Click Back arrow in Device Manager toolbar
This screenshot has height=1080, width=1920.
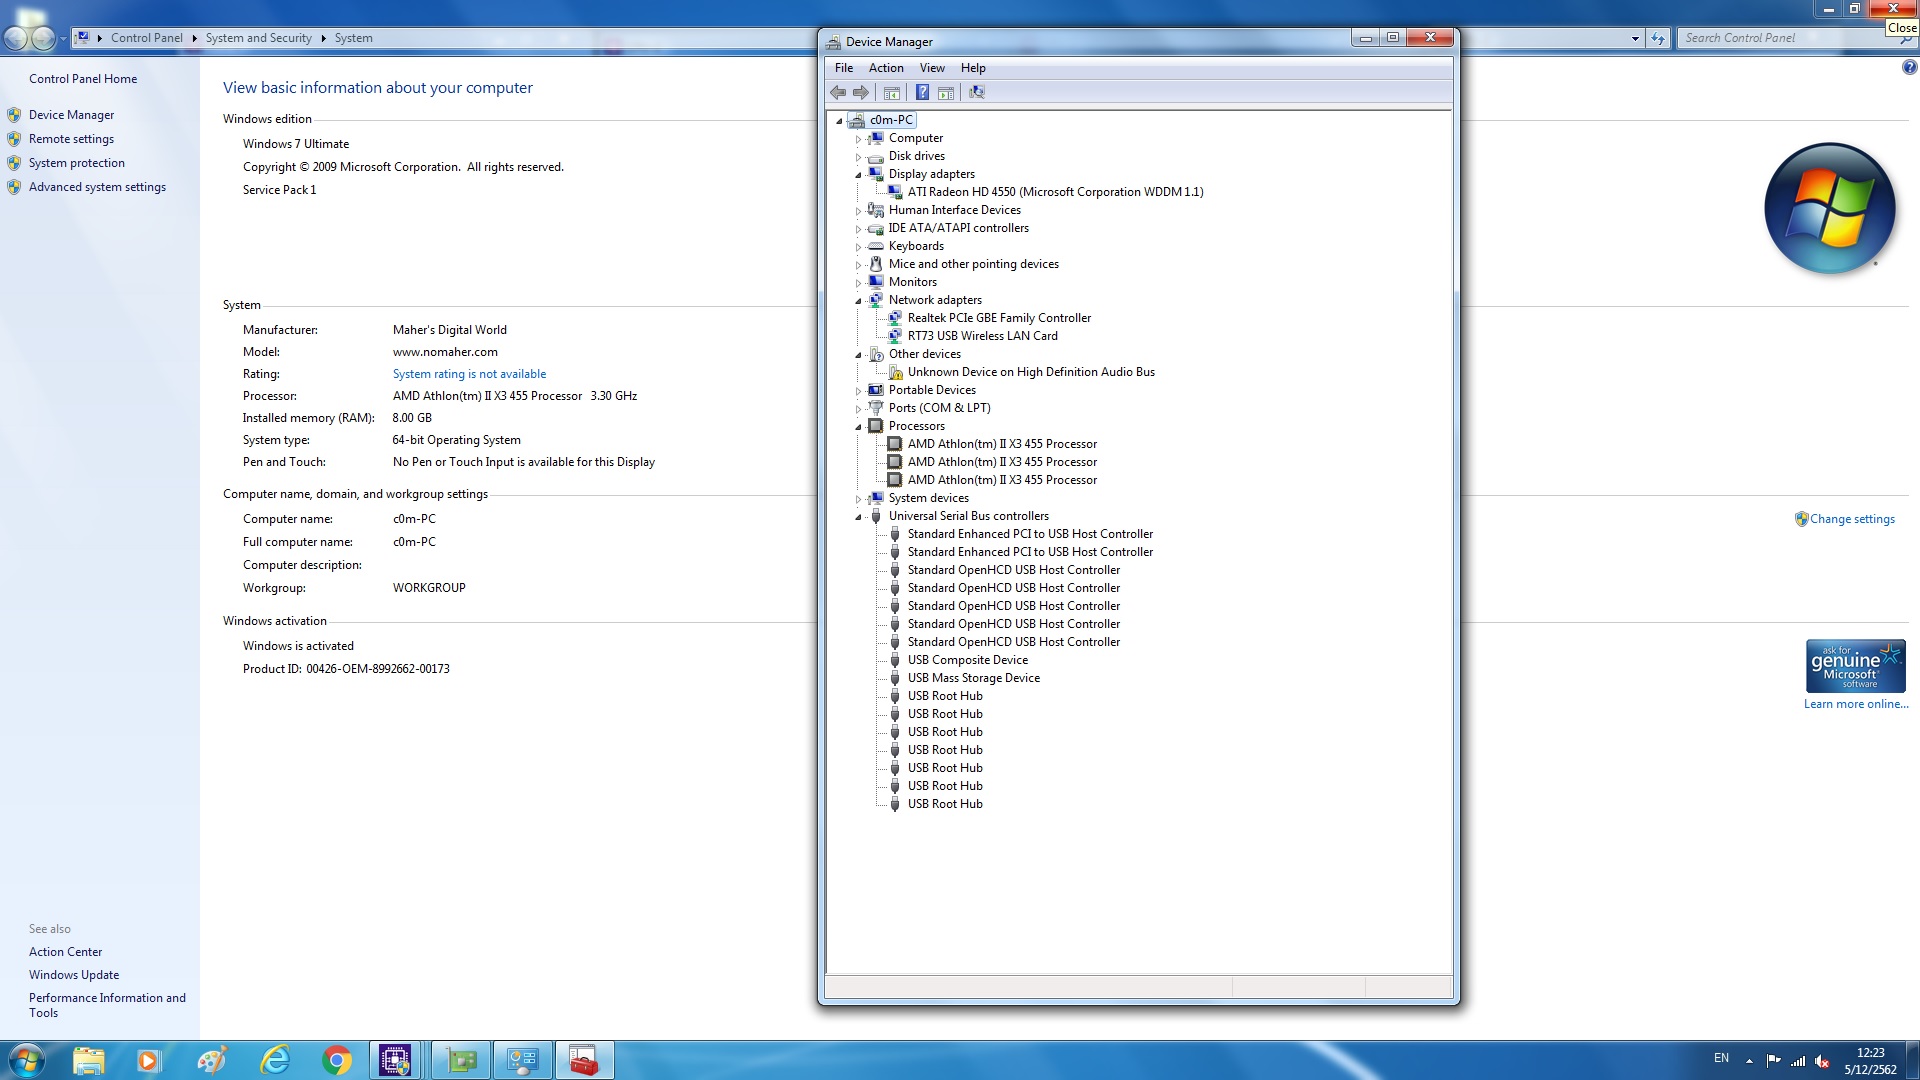point(838,93)
